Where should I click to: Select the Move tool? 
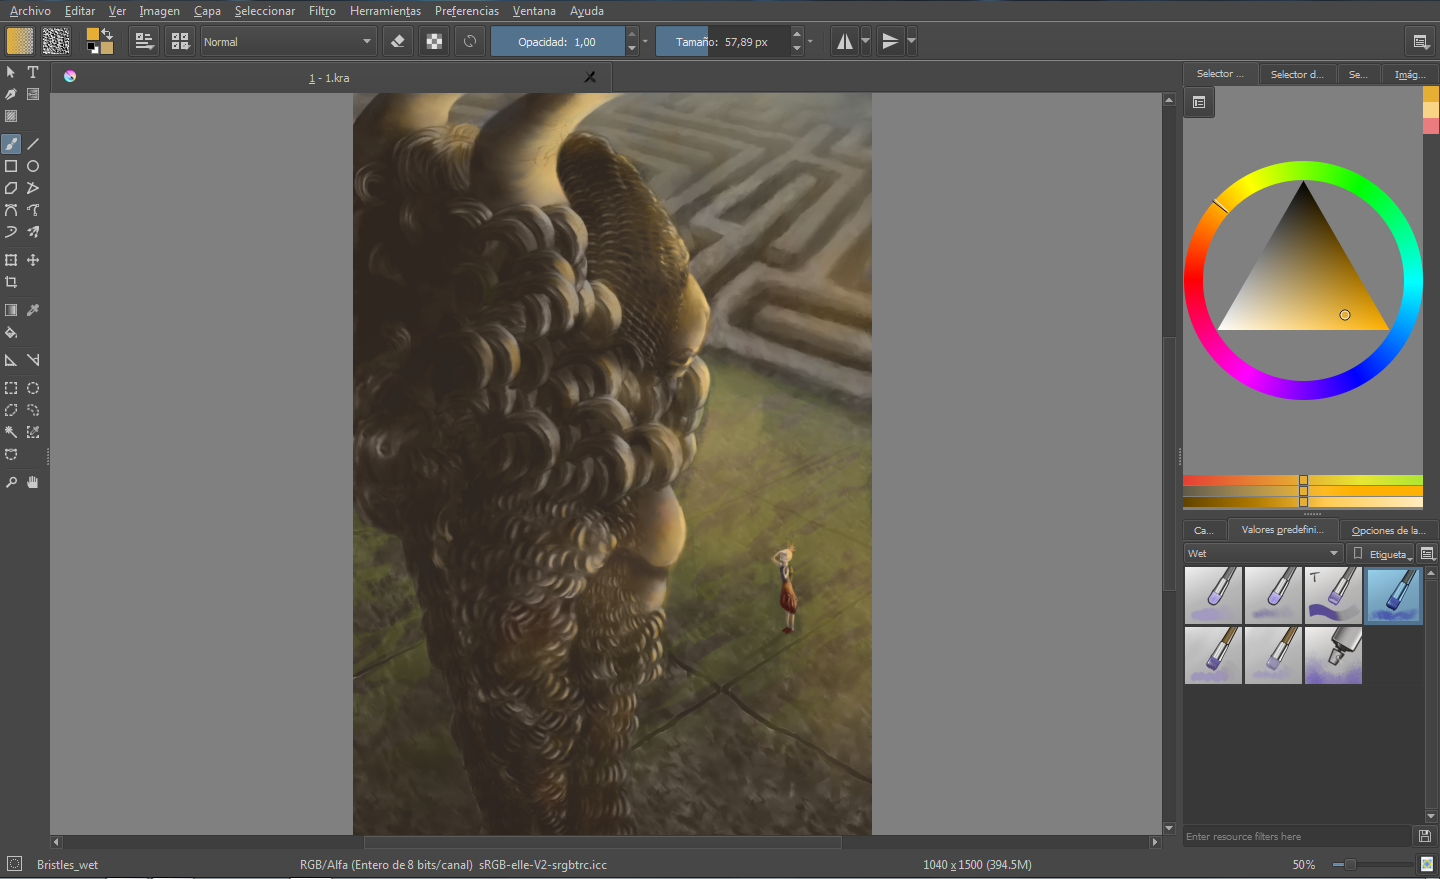pos(33,260)
